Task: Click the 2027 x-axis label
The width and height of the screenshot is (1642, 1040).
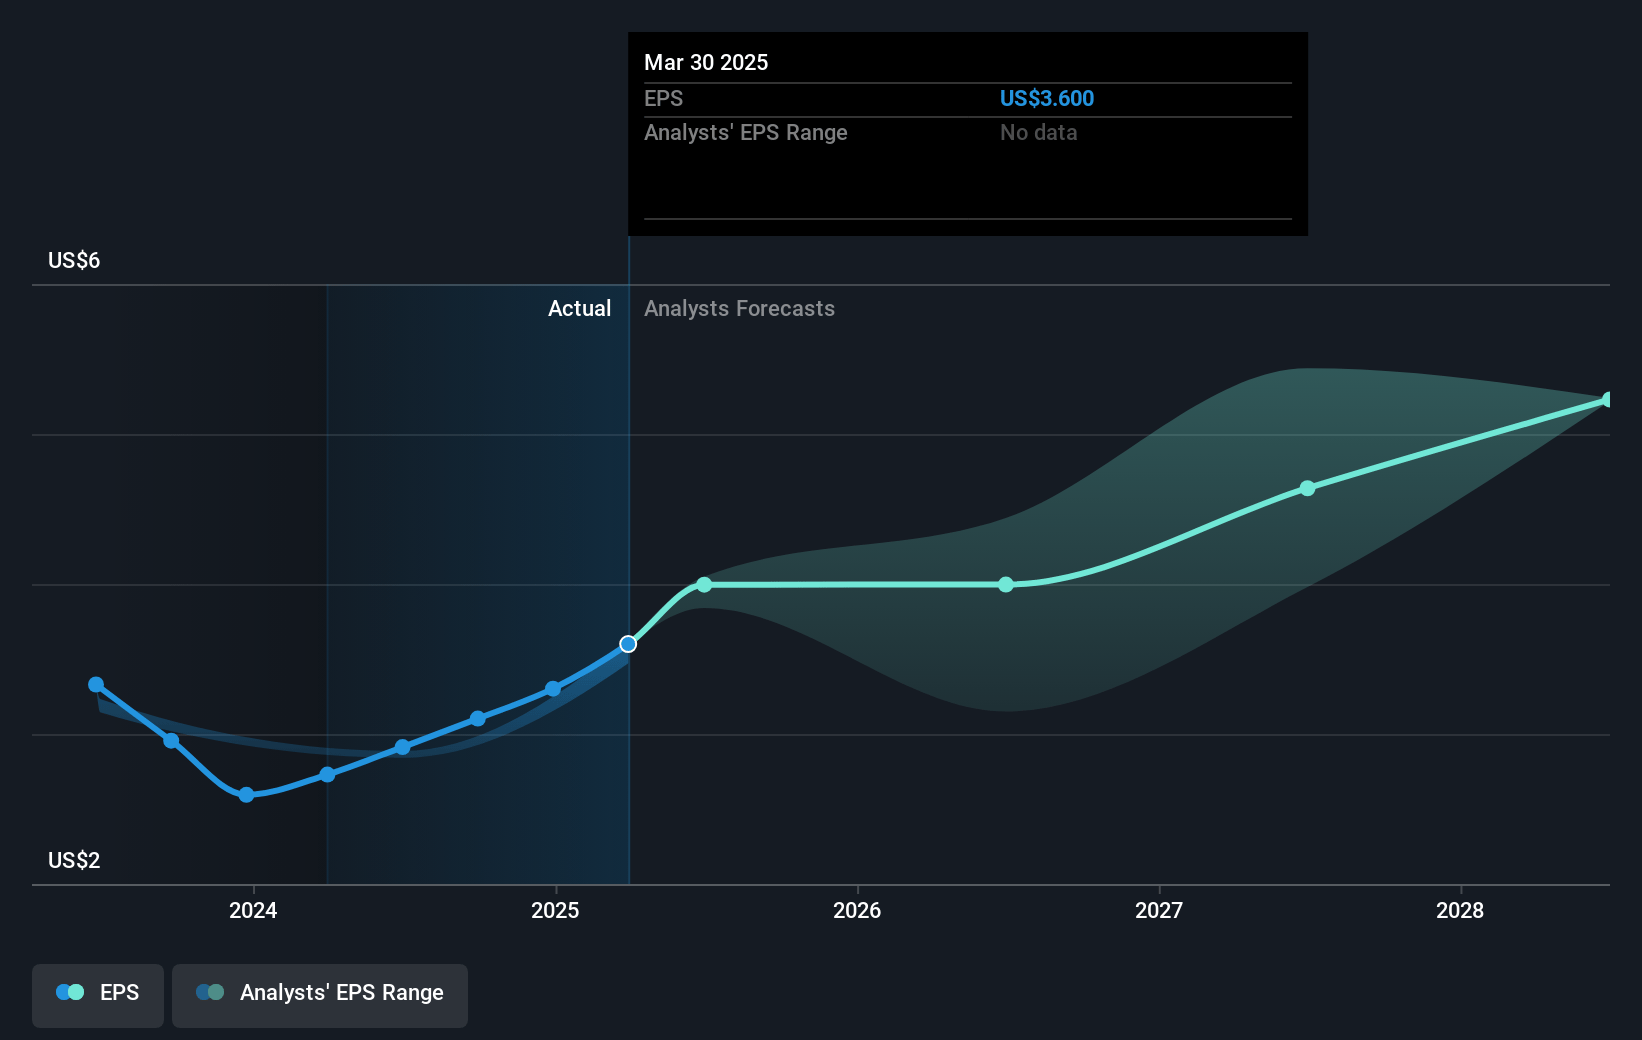Action: click(1159, 910)
